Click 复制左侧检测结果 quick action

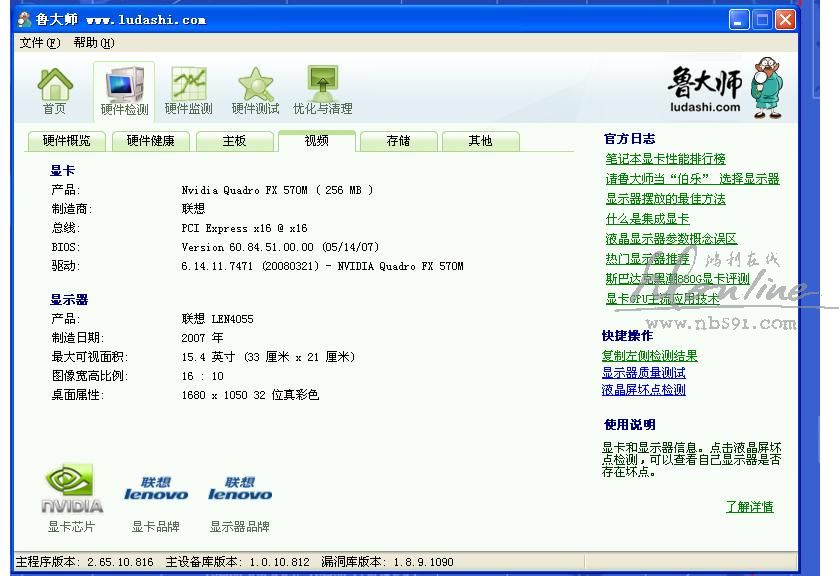(649, 356)
